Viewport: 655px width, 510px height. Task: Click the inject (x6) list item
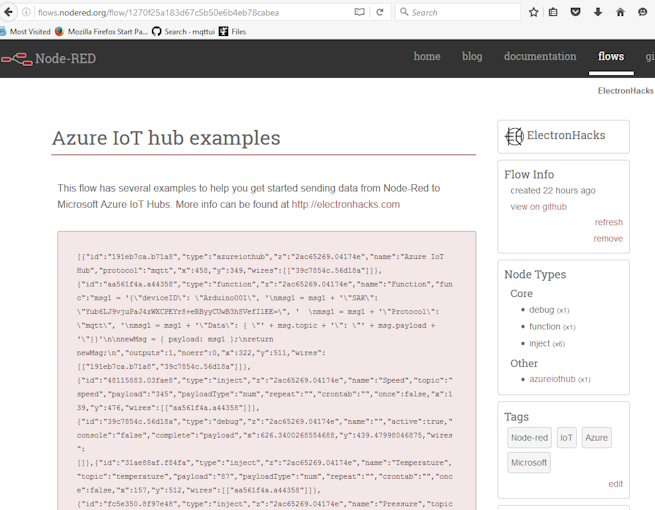click(547, 343)
